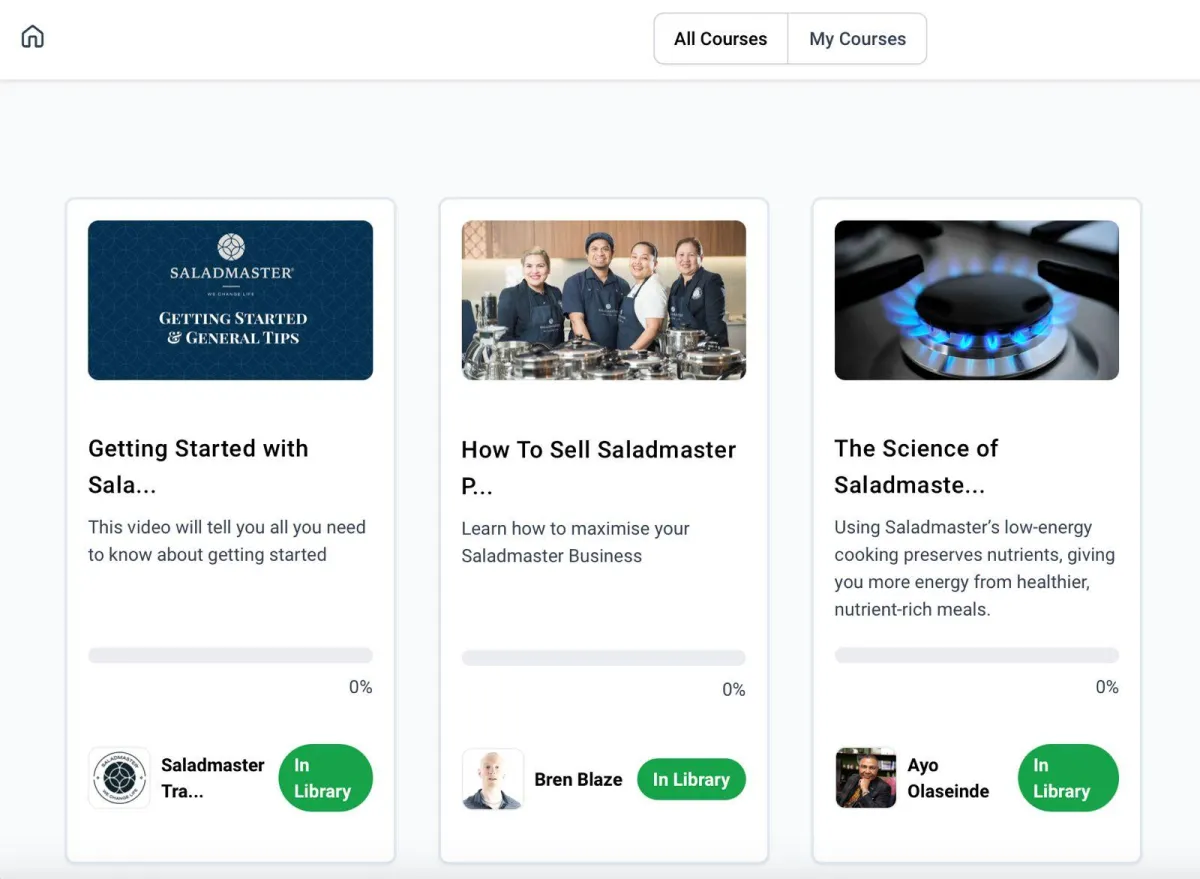Click the Saladmaster Training logo avatar
Screen dimensions: 1200x879
(x=119, y=778)
